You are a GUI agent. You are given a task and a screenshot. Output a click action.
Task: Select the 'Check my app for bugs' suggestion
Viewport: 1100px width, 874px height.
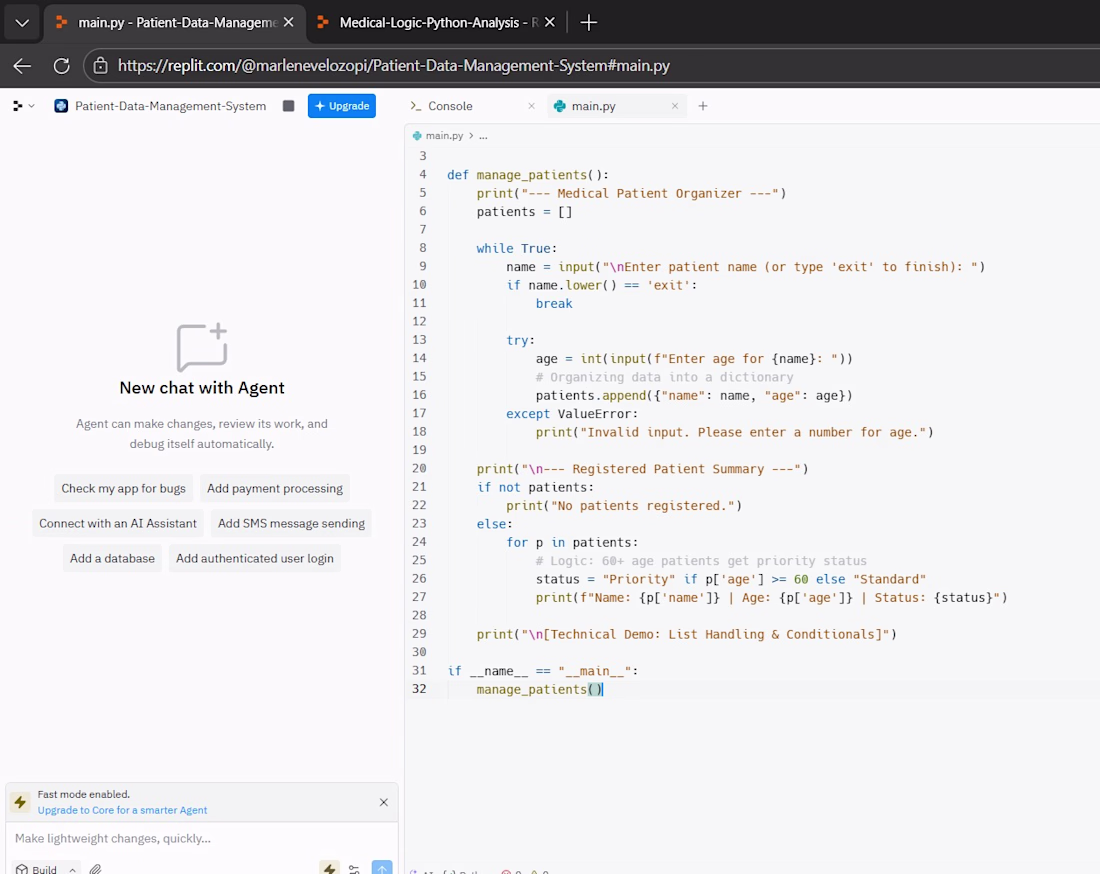pyautogui.click(x=123, y=488)
